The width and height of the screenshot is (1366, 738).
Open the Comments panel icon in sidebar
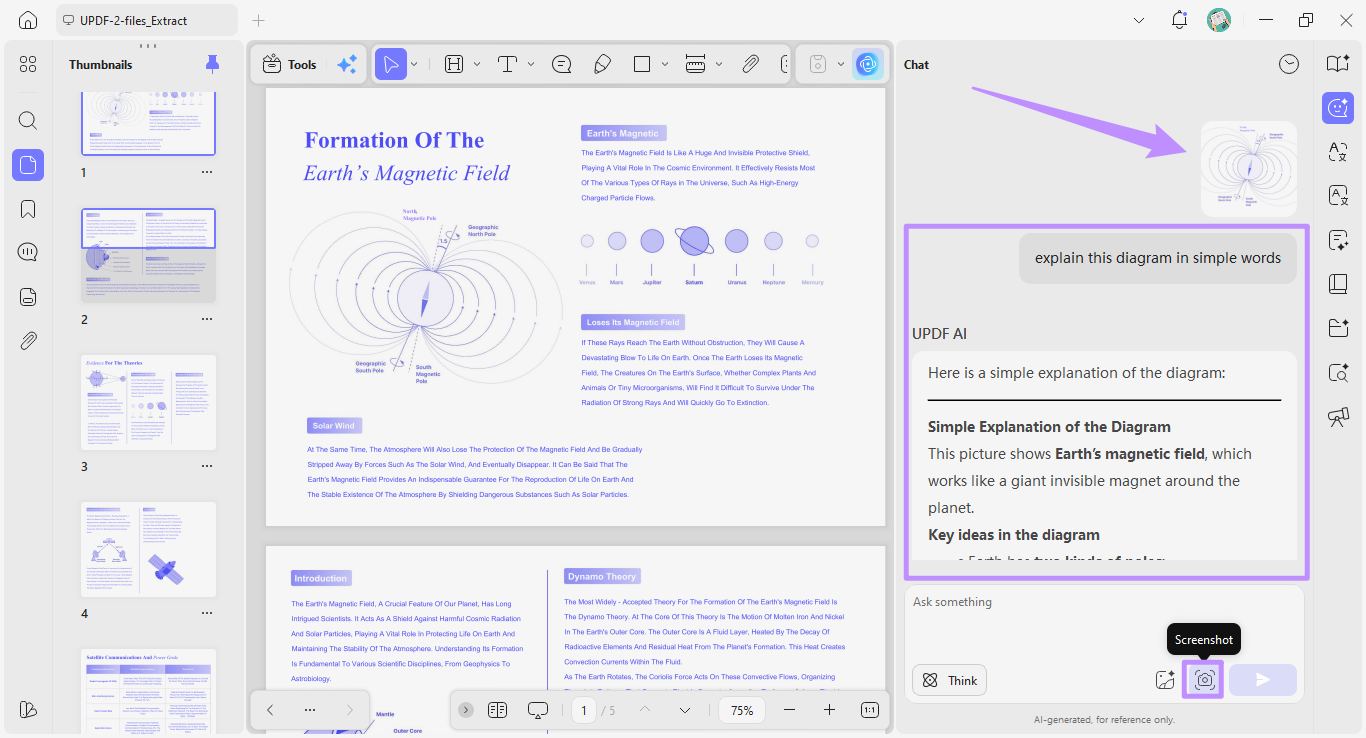tap(28, 252)
